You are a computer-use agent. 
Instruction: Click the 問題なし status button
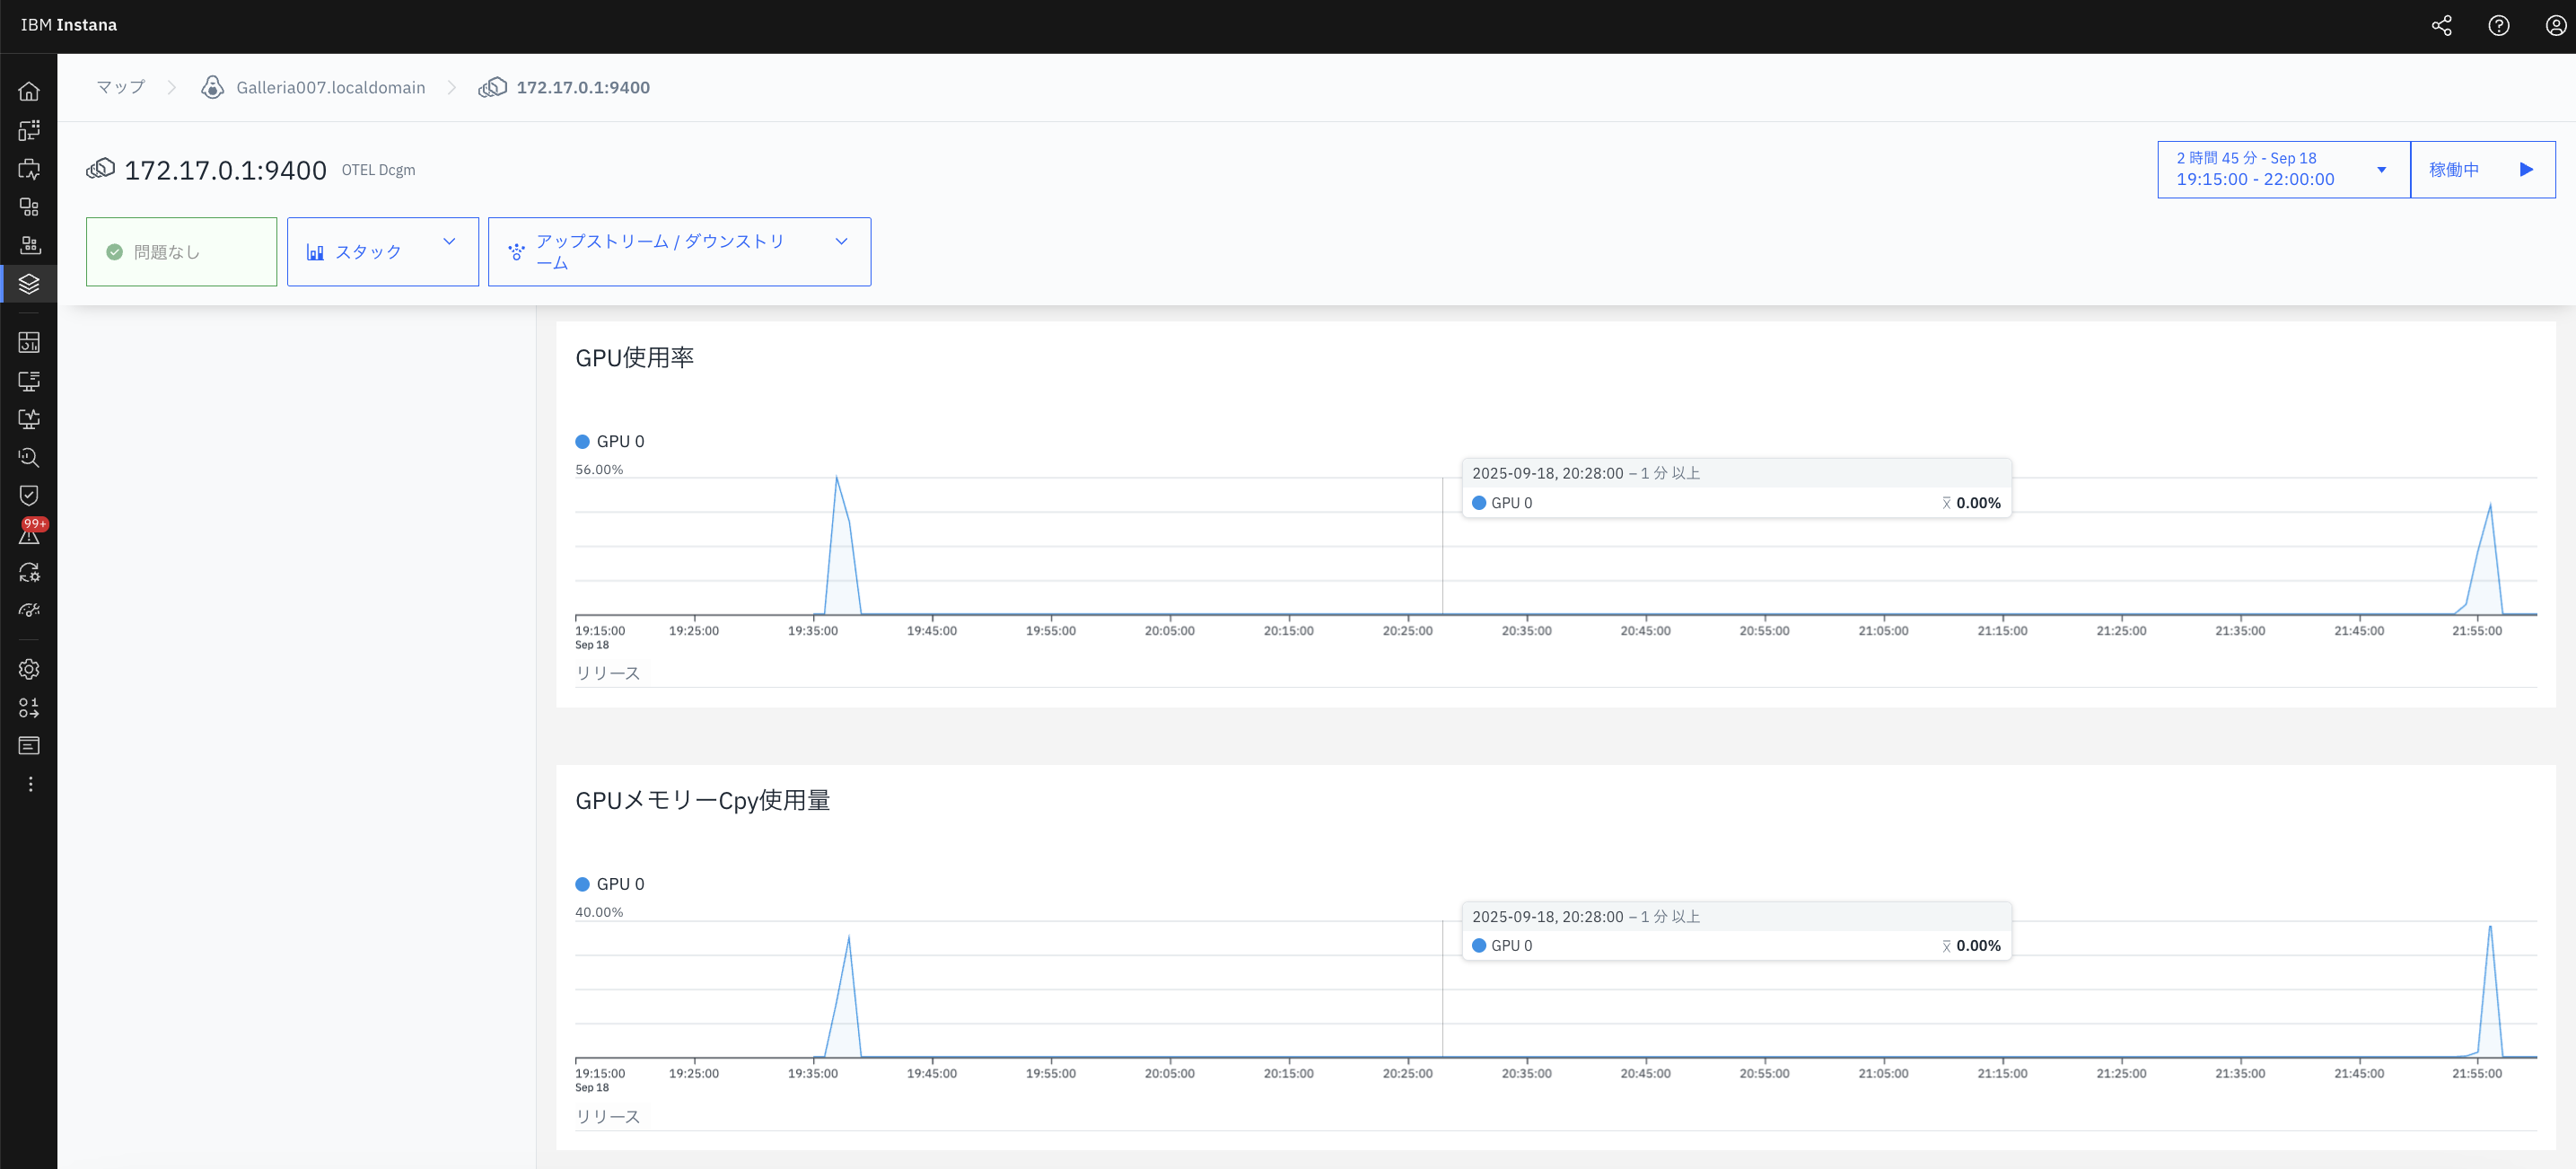coord(181,251)
